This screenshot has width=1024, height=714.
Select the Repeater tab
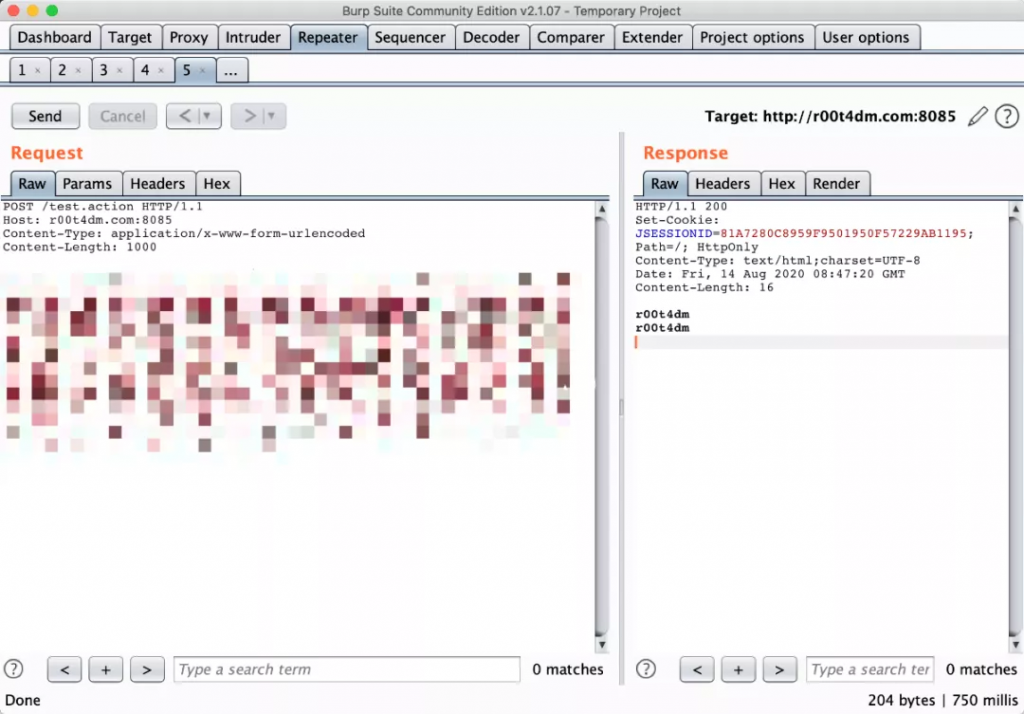click(328, 37)
